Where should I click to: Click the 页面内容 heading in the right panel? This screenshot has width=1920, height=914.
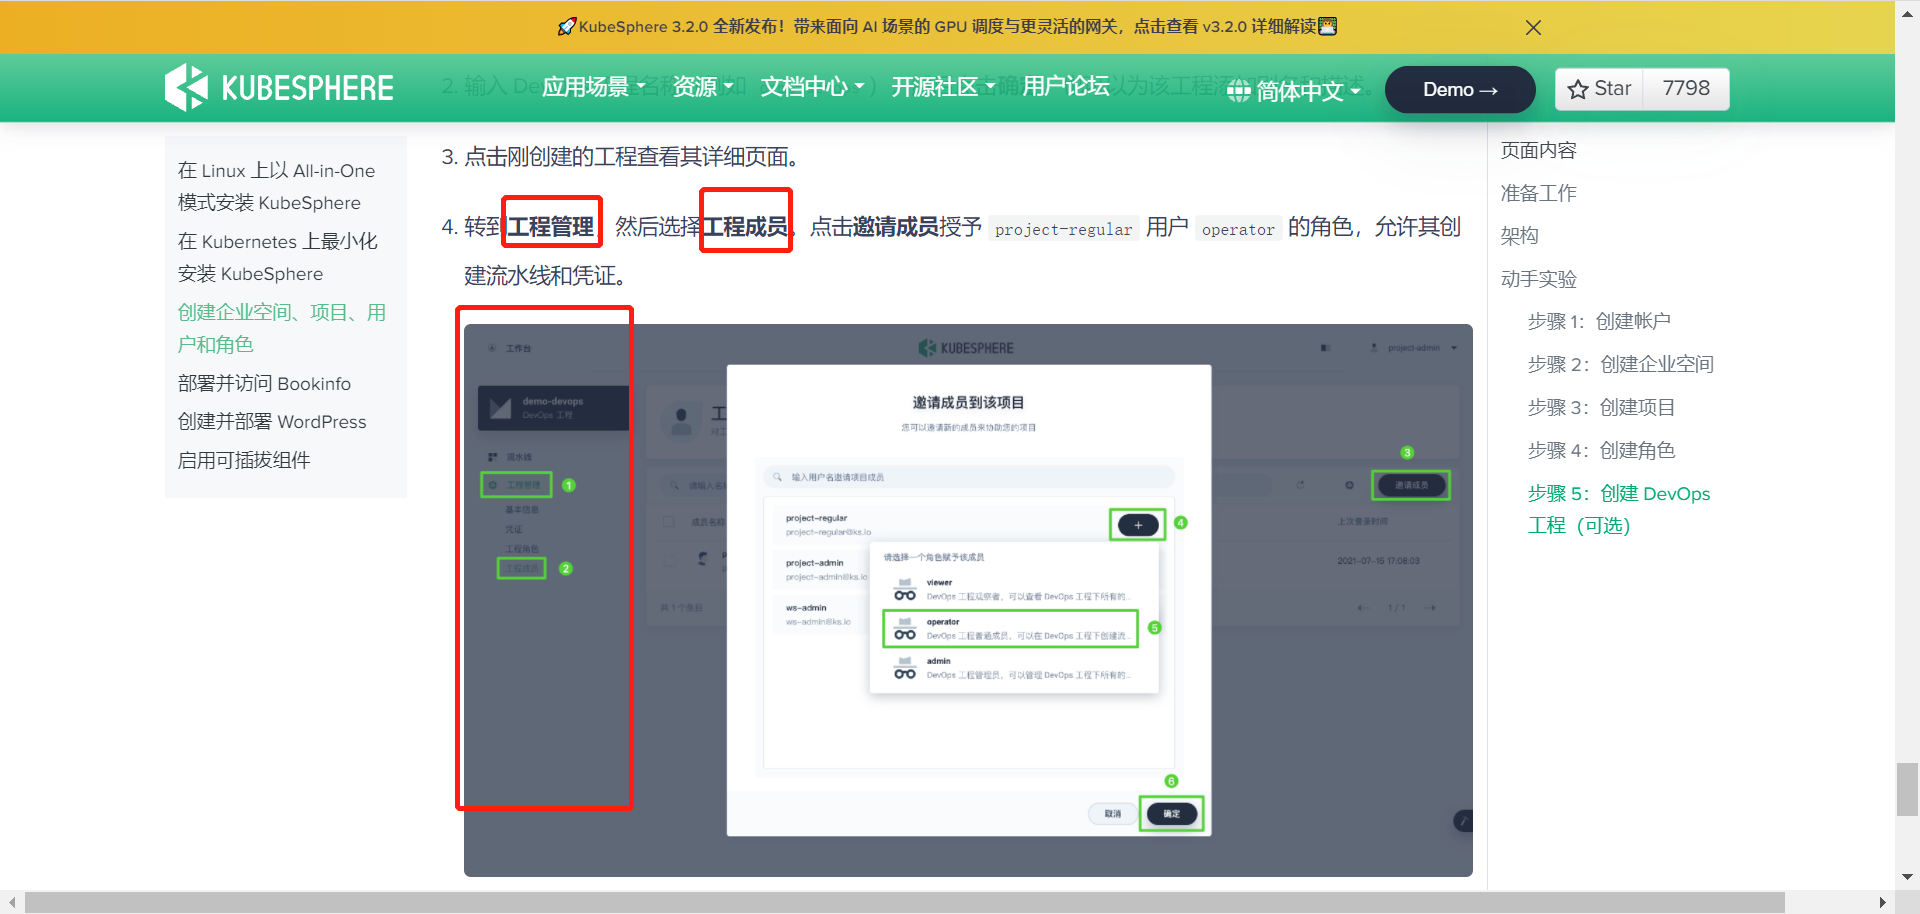point(1538,150)
